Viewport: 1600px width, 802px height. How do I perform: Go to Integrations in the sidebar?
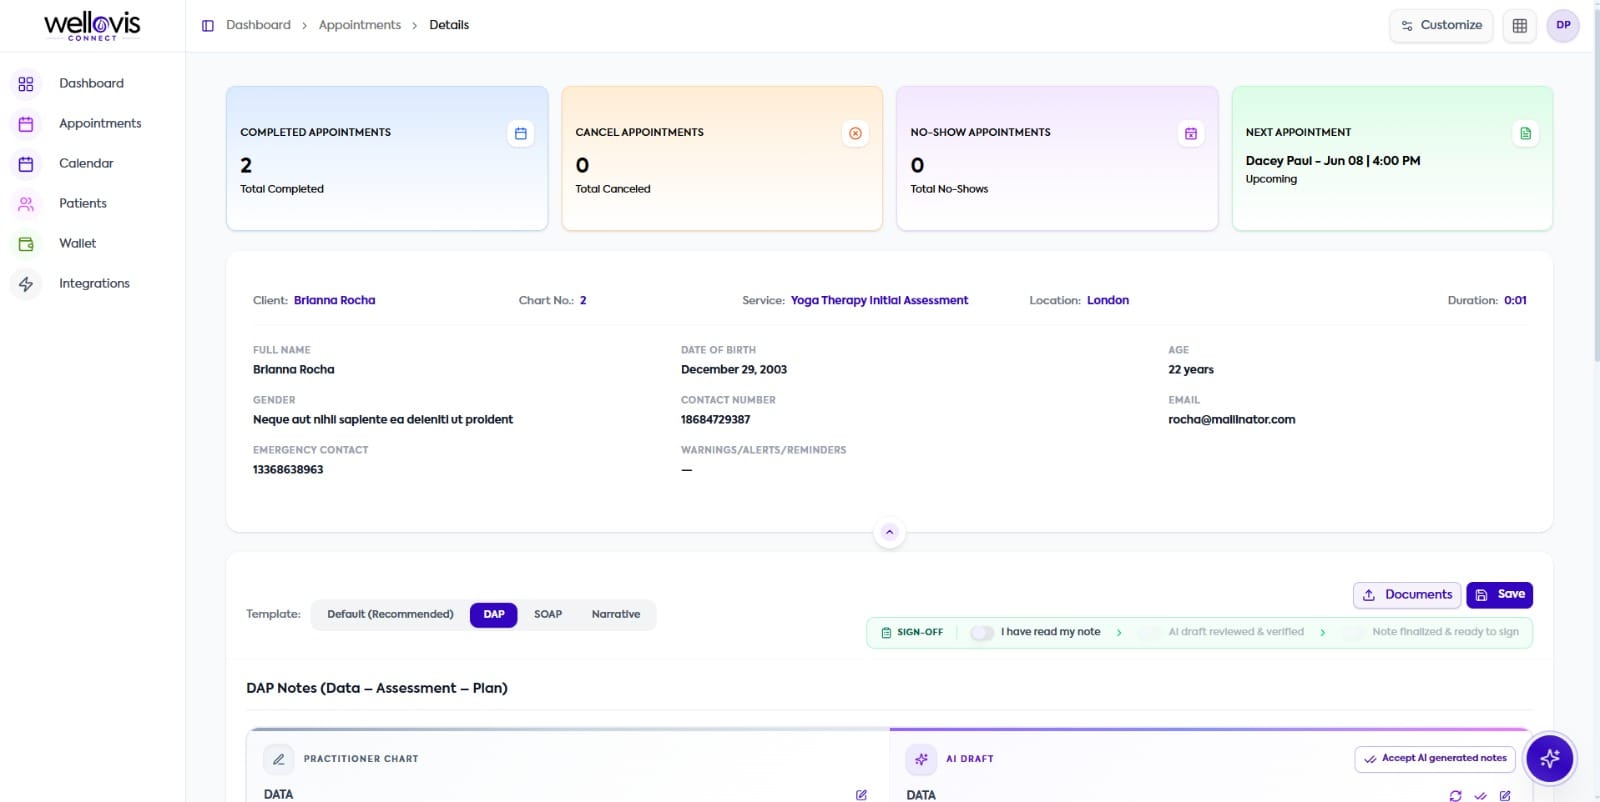pos(94,284)
